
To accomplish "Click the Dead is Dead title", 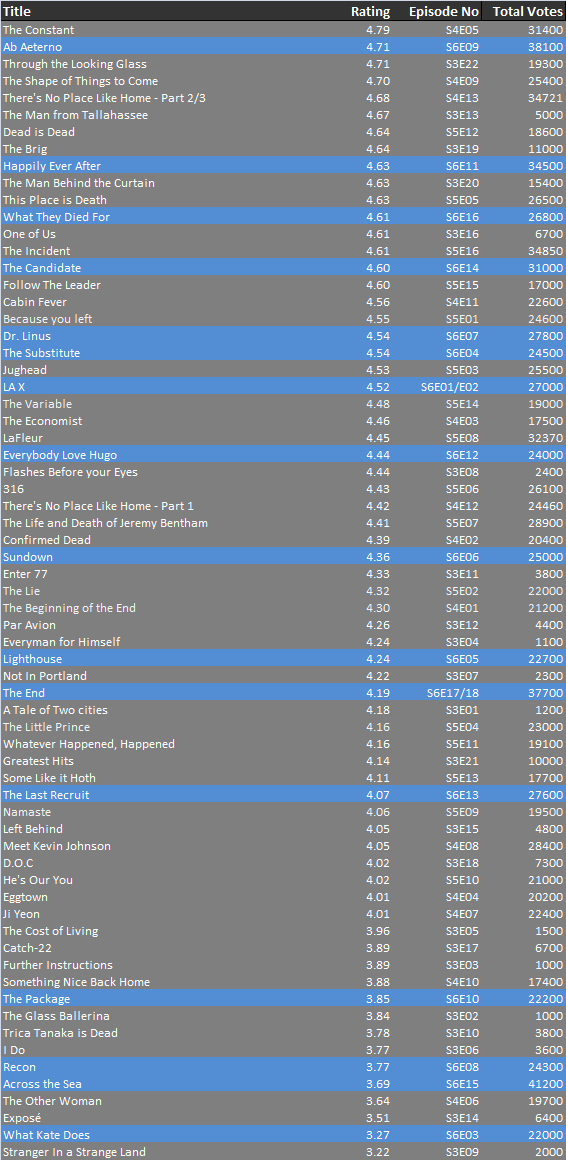I will (38, 132).
